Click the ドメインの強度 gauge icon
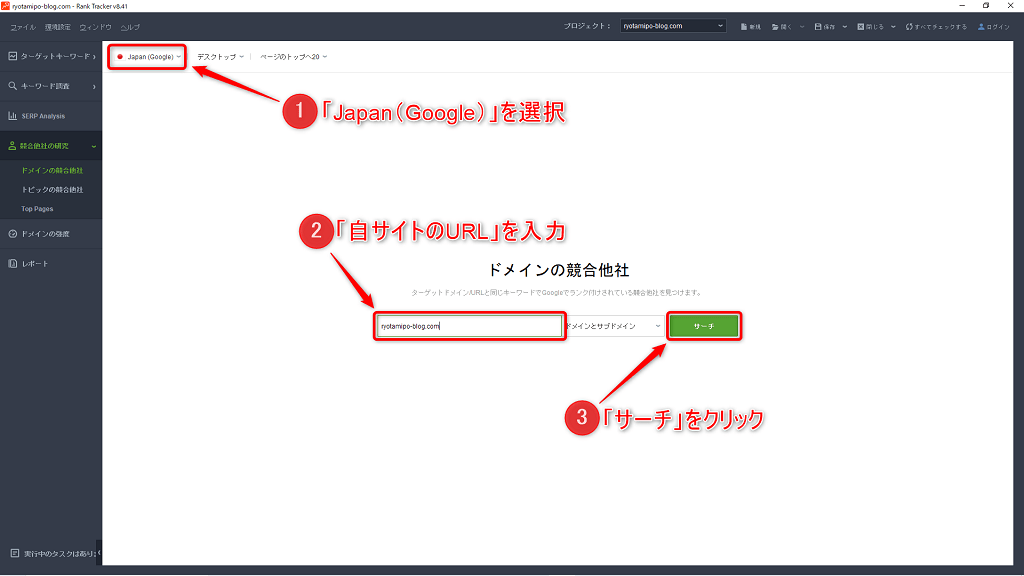Screen dimensions: 1024x576 tap(12, 234)
